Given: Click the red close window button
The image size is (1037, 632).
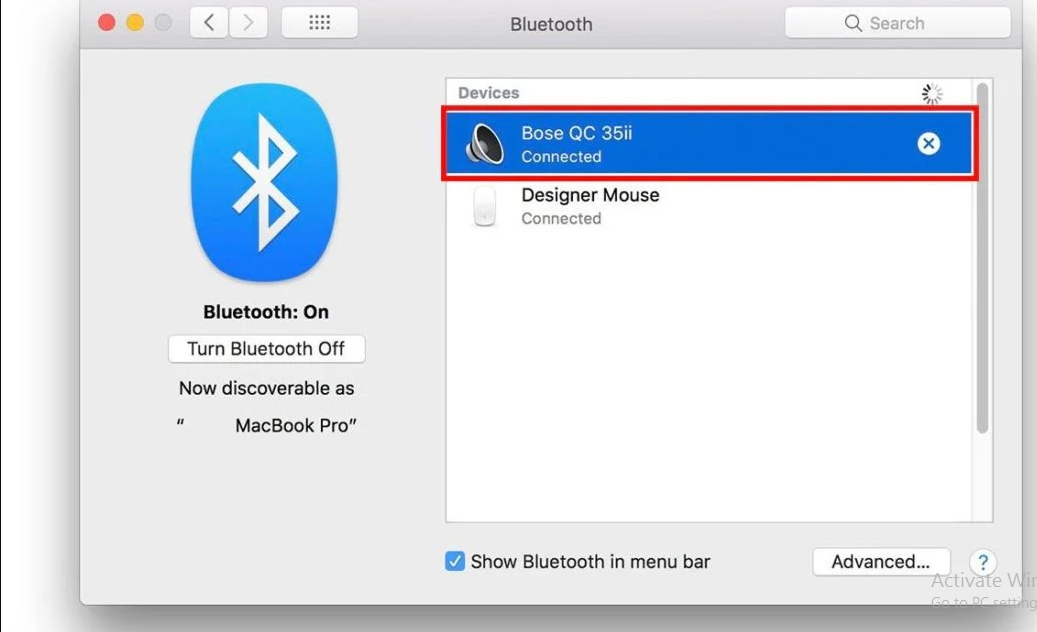Looking at the screenshot, I should coord(106,23).
